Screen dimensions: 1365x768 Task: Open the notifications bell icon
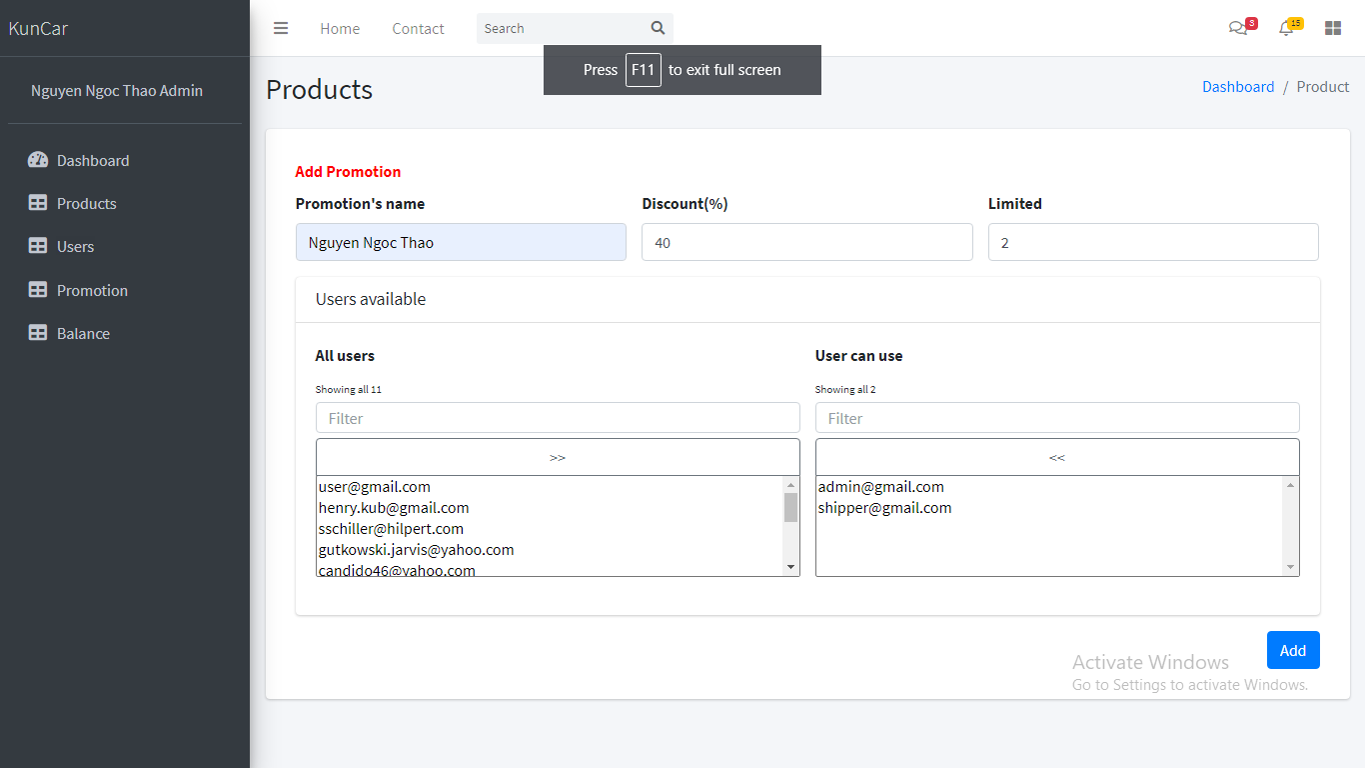[1286, 28]
